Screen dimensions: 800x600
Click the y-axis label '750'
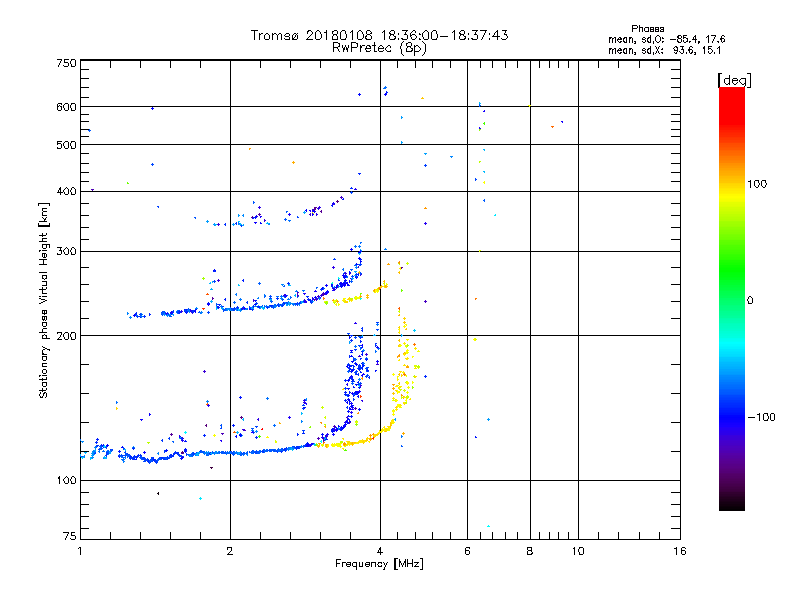(67, 63)
